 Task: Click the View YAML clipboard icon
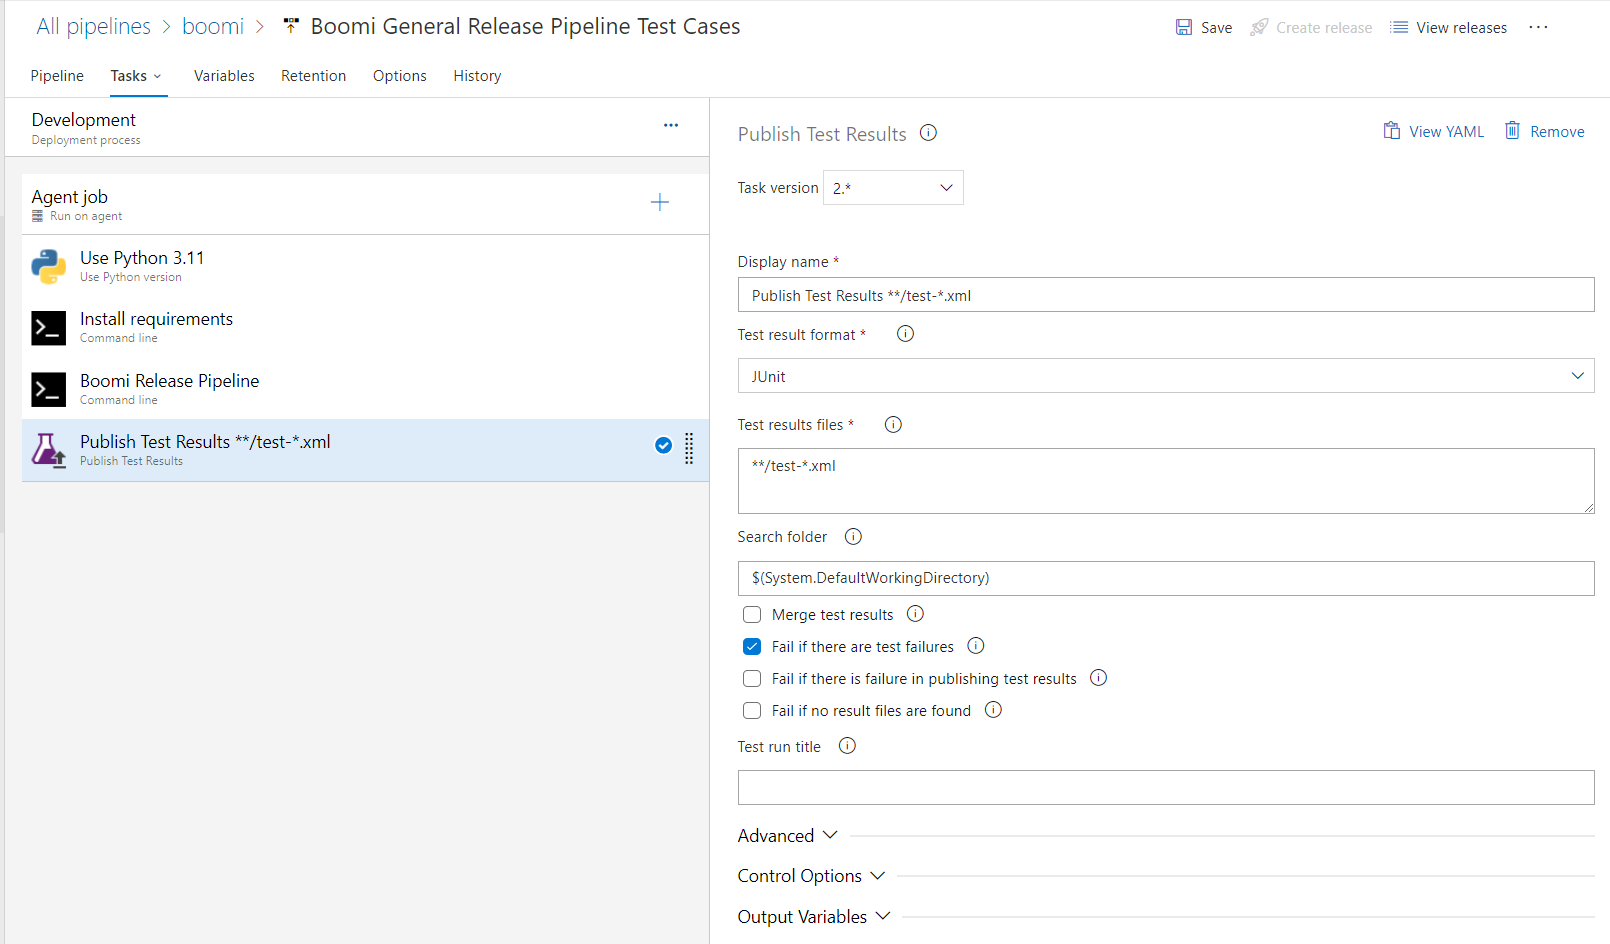click(x=1391, y=131)
